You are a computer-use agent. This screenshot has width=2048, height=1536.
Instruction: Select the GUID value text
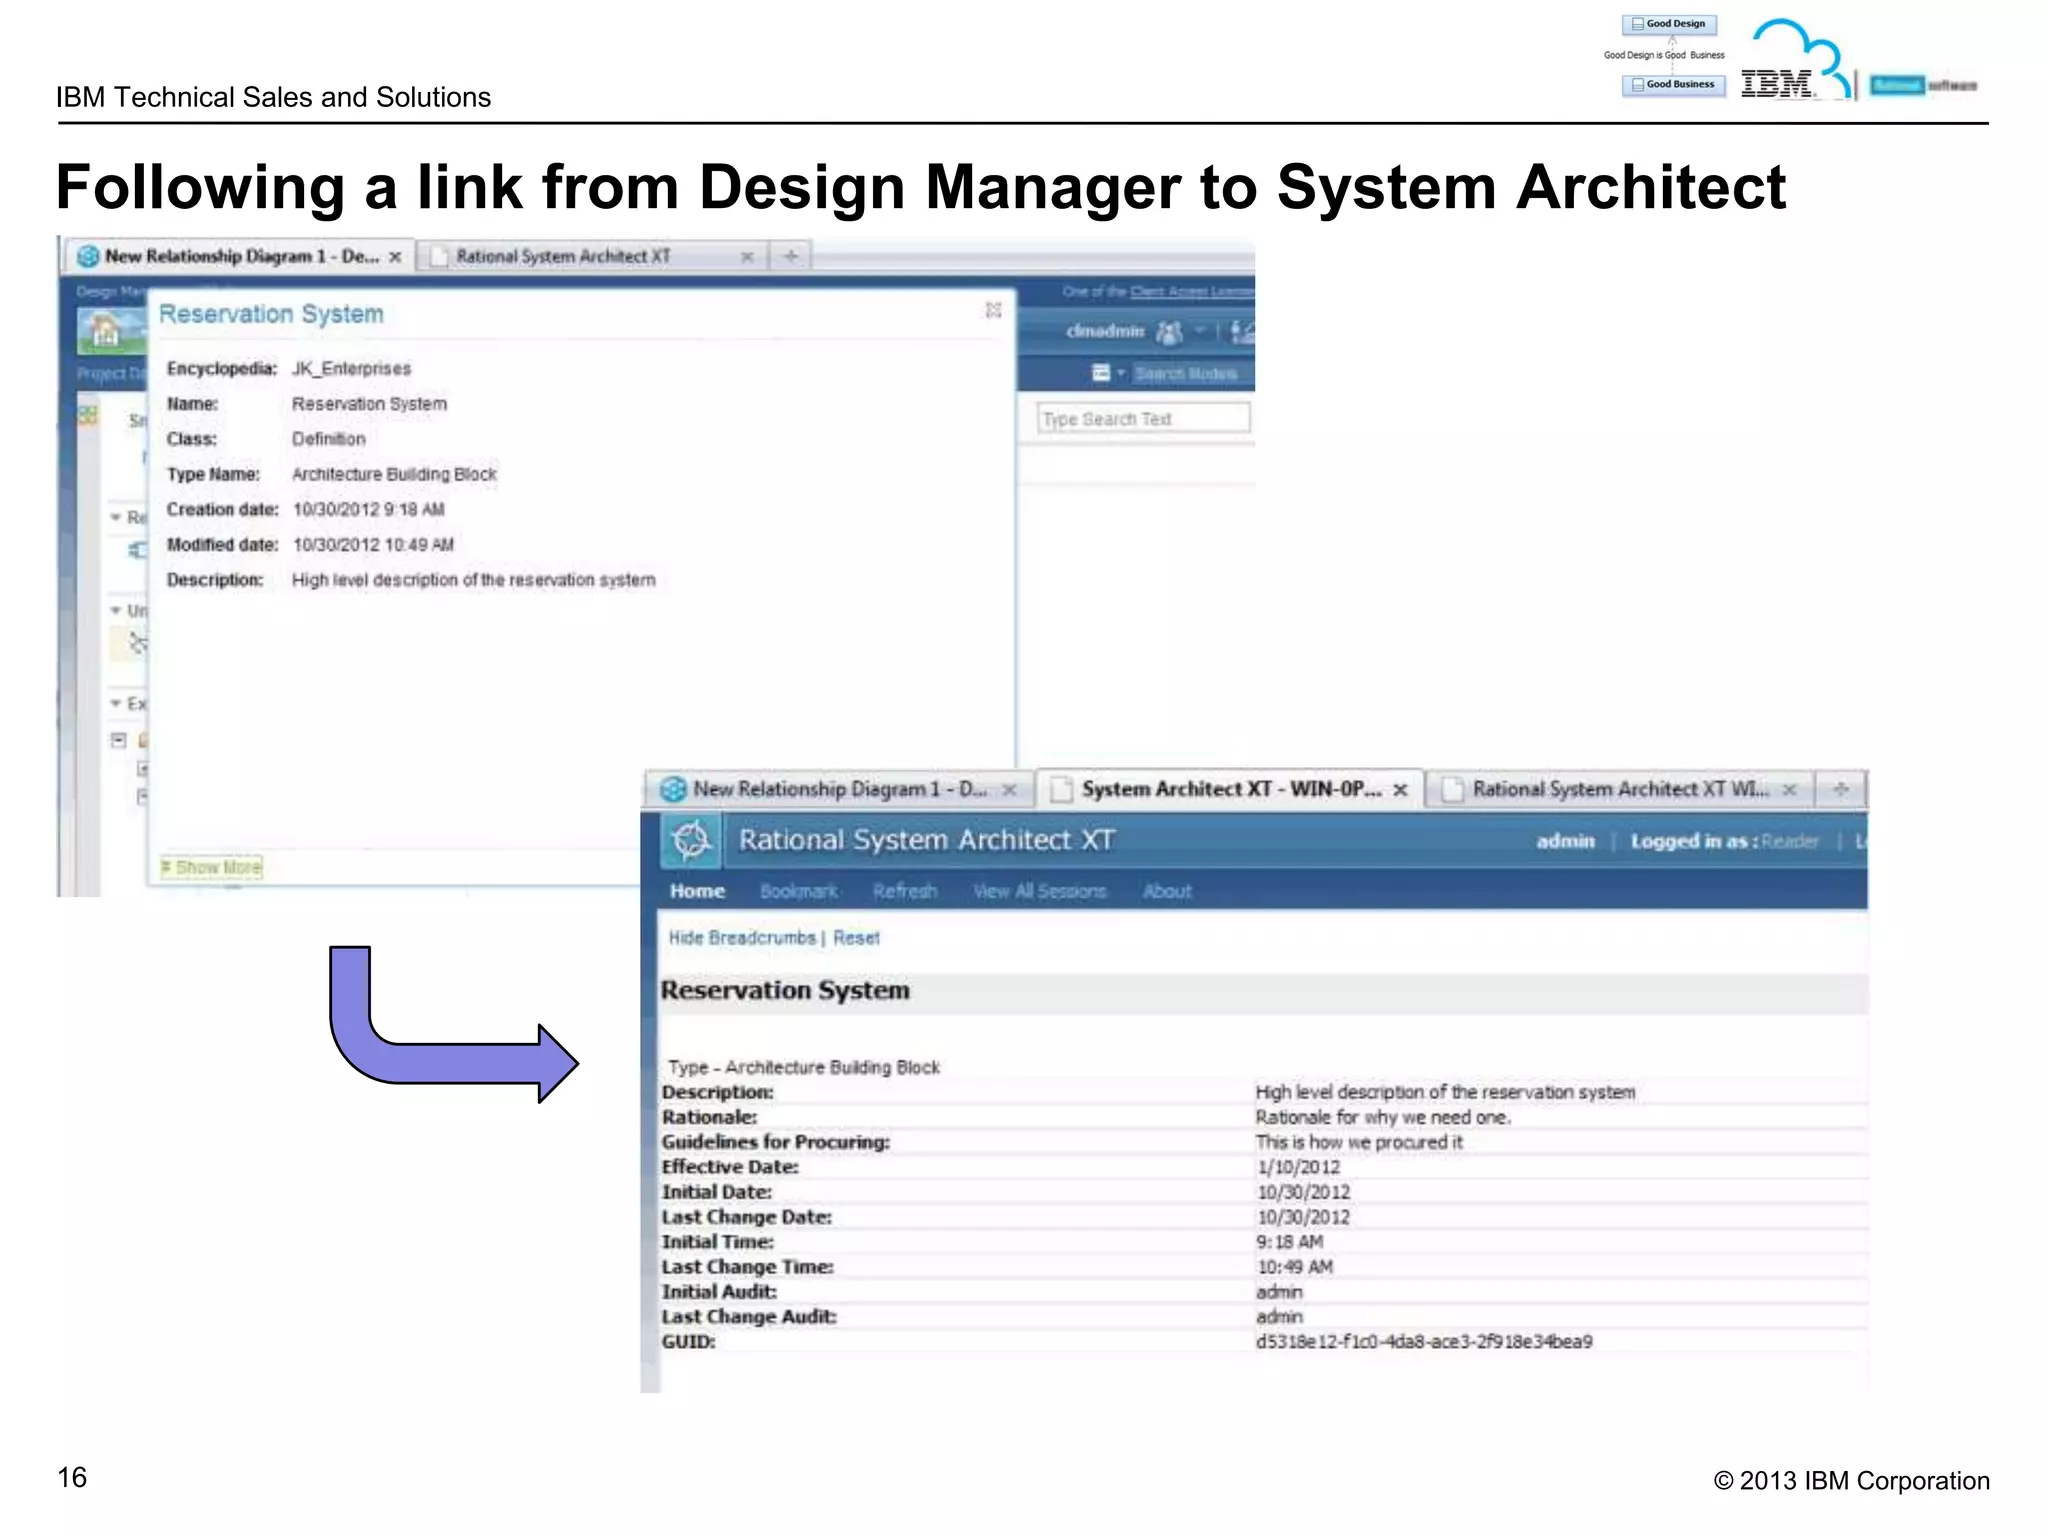point(1424,1342)
